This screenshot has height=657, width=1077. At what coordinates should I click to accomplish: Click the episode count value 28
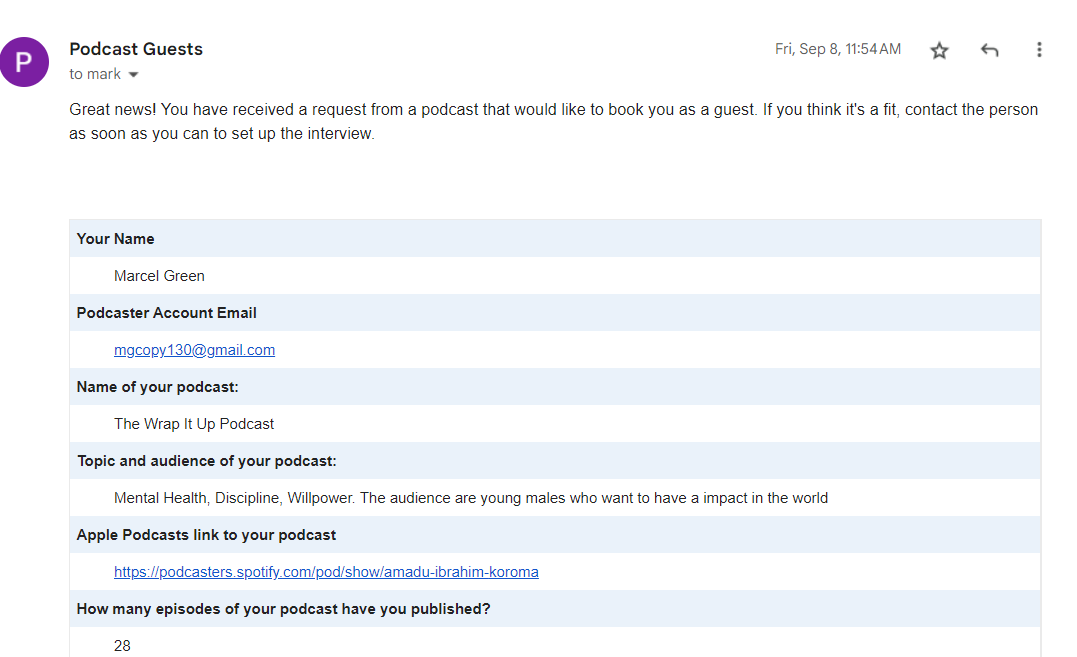[x=122, y=646]
